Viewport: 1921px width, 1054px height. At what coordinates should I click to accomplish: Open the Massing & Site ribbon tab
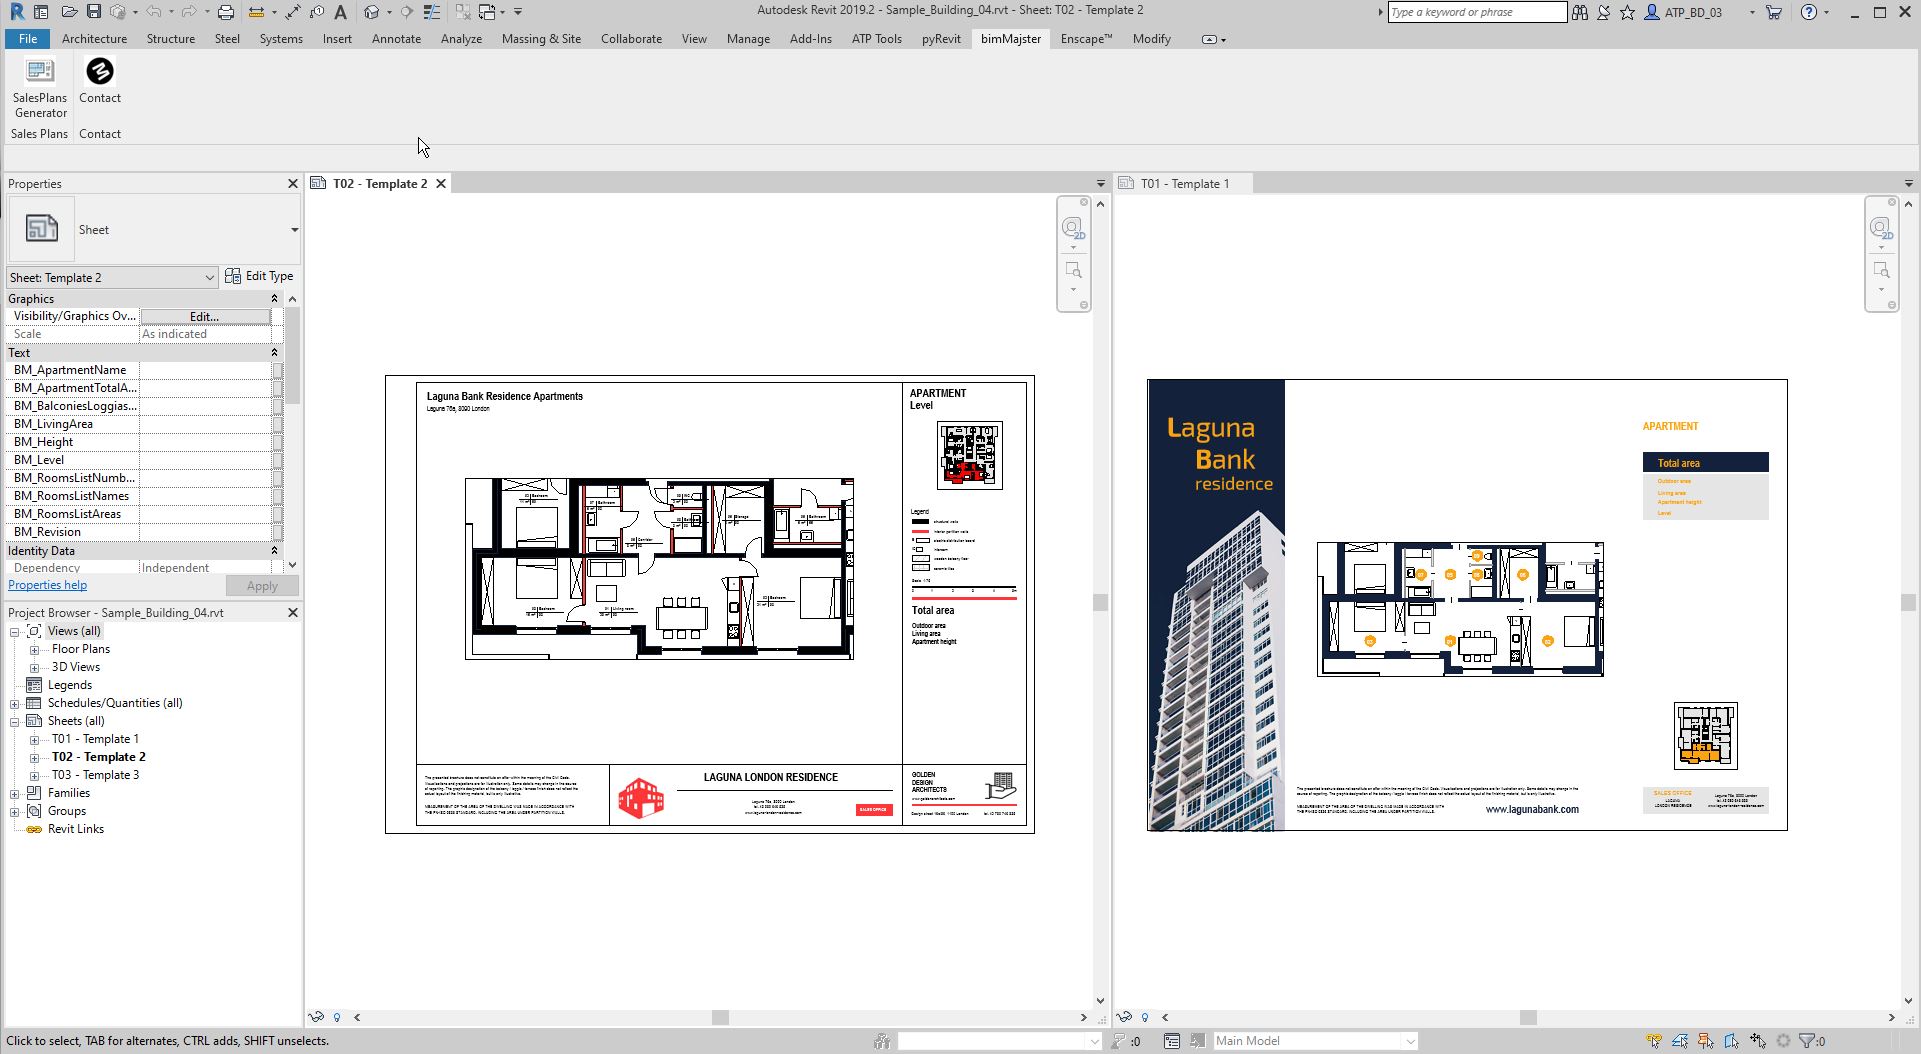(541, 39)
